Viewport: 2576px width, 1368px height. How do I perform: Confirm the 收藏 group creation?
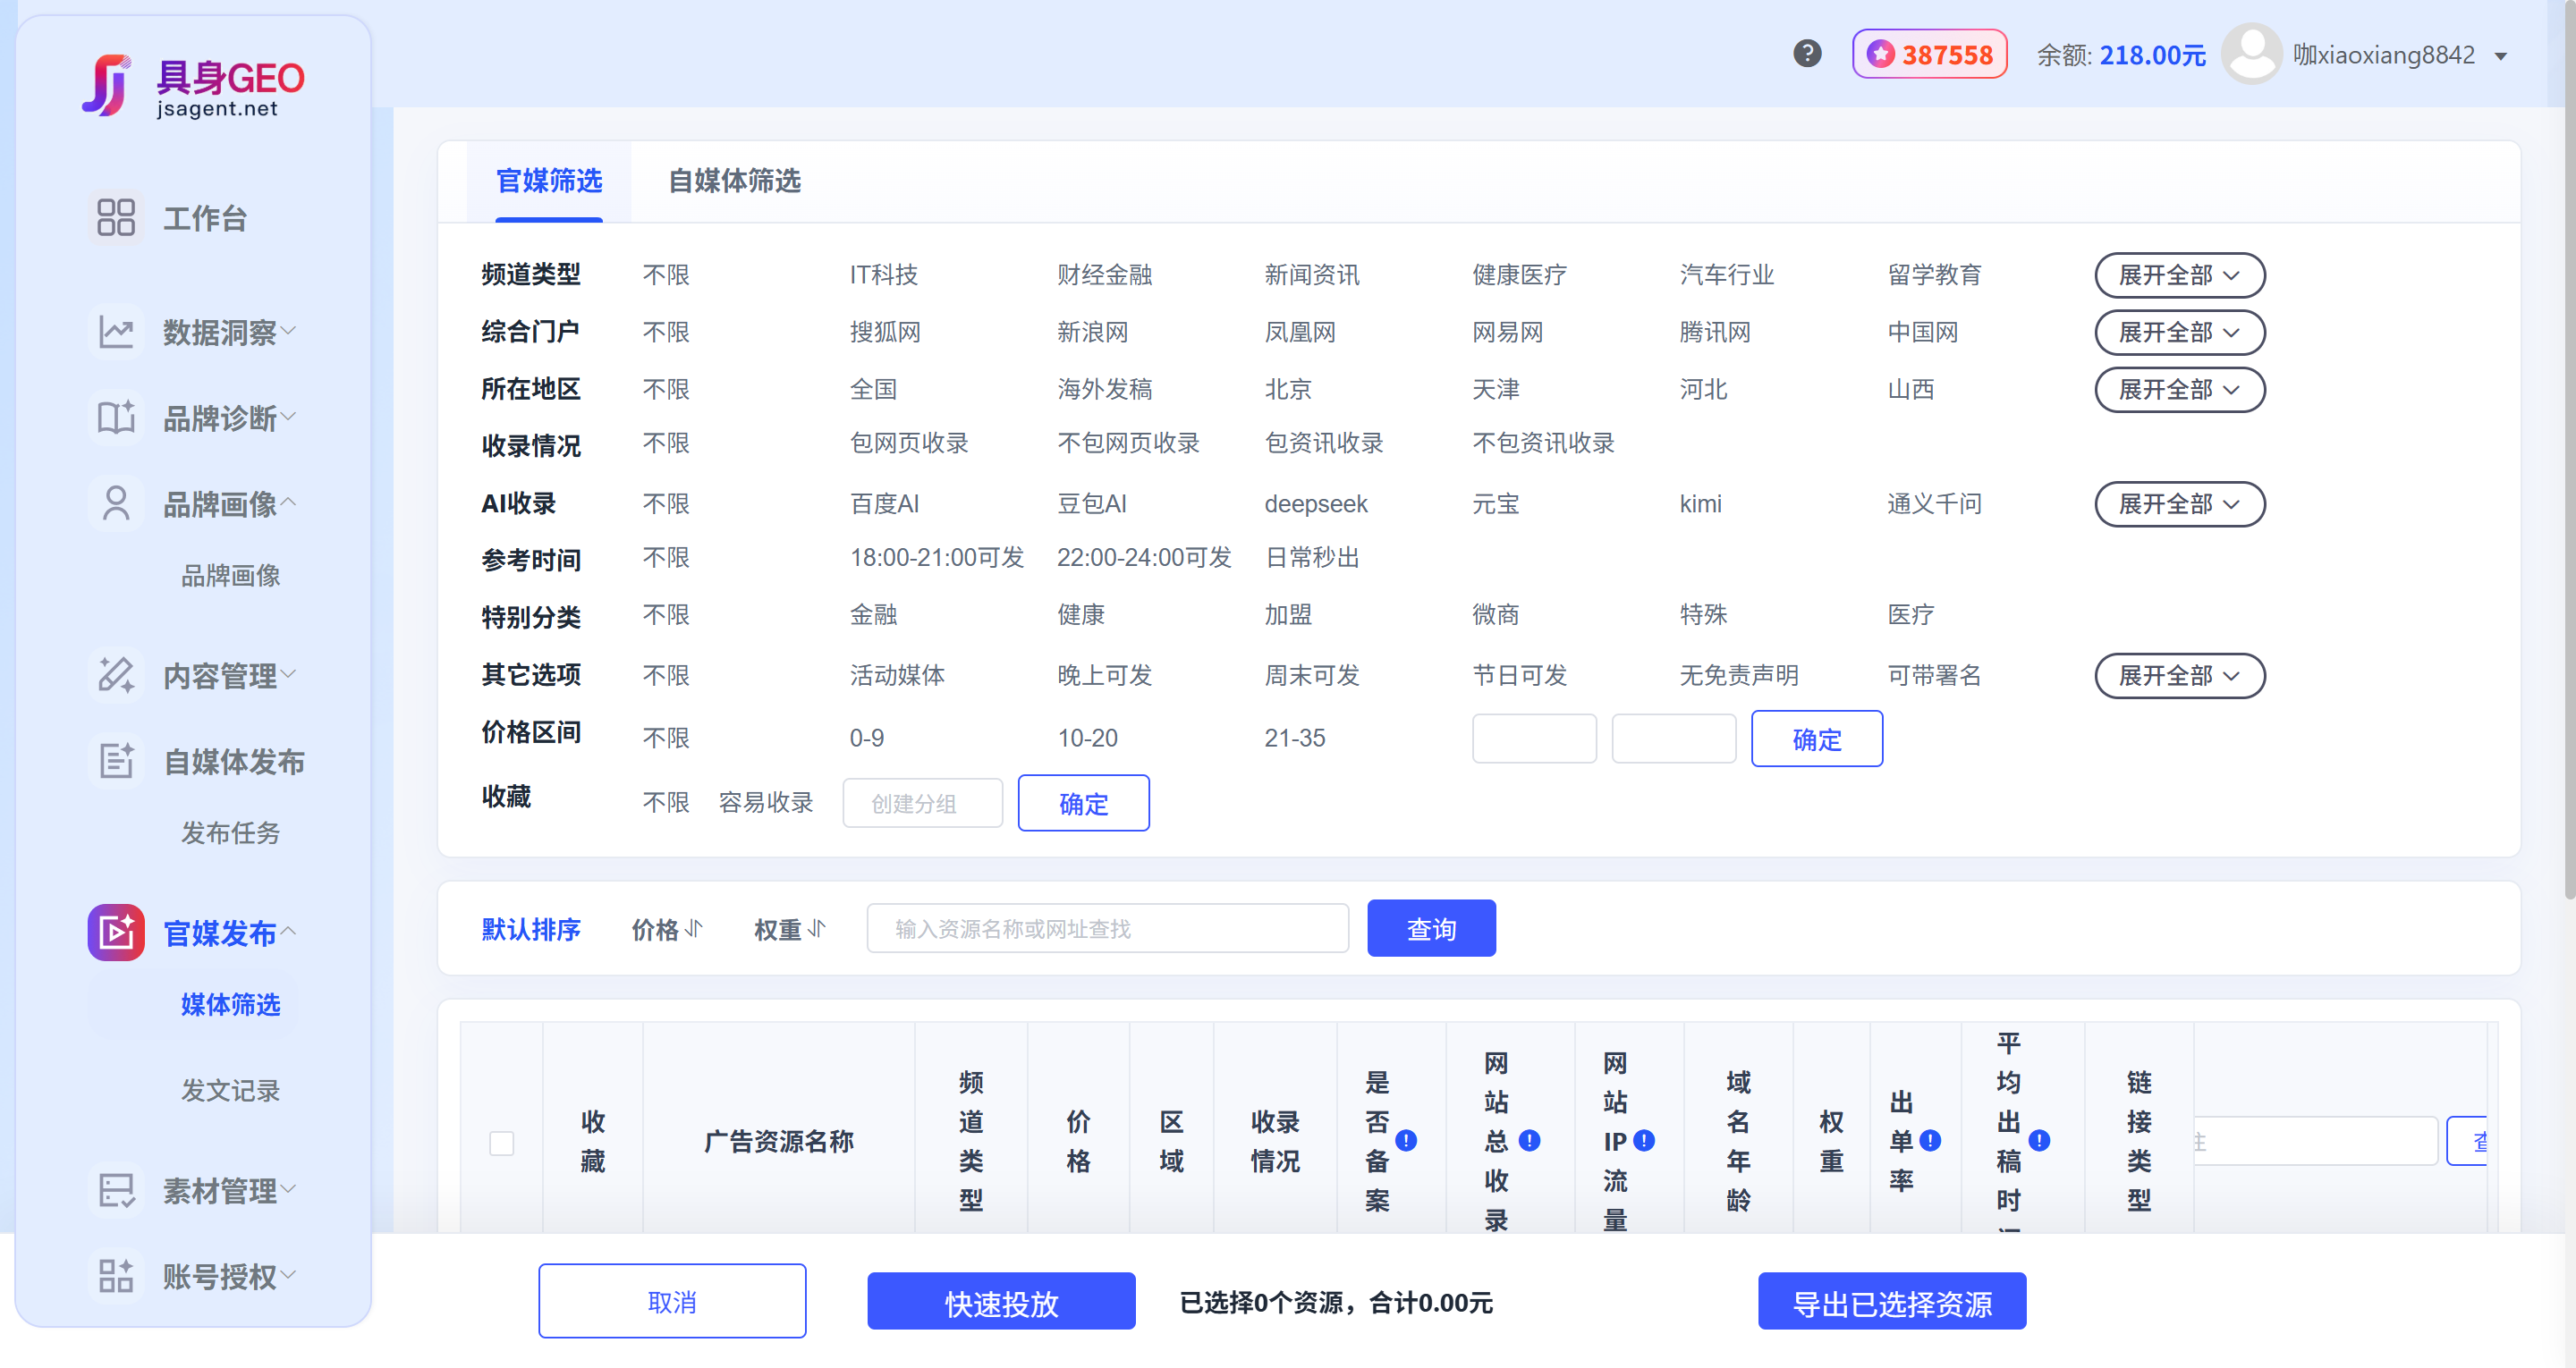pos(1083,803)
